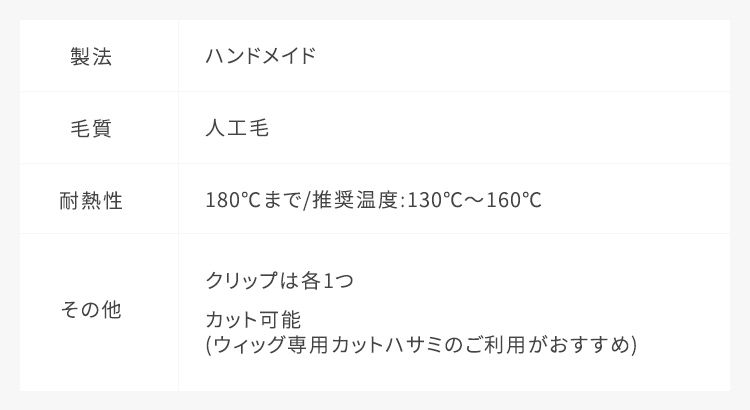Select the クリップは各1つ line

279,281
